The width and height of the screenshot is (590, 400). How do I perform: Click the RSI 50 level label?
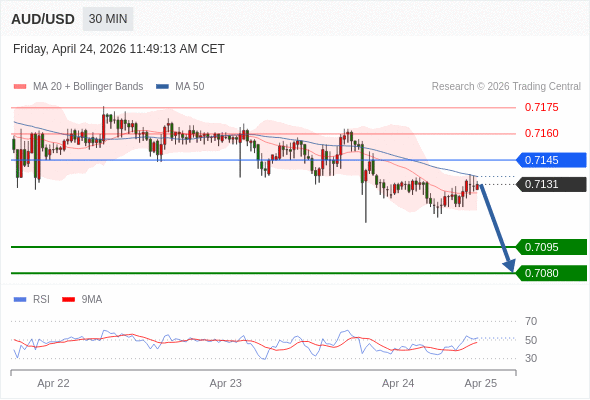click(x=531, y=340)
